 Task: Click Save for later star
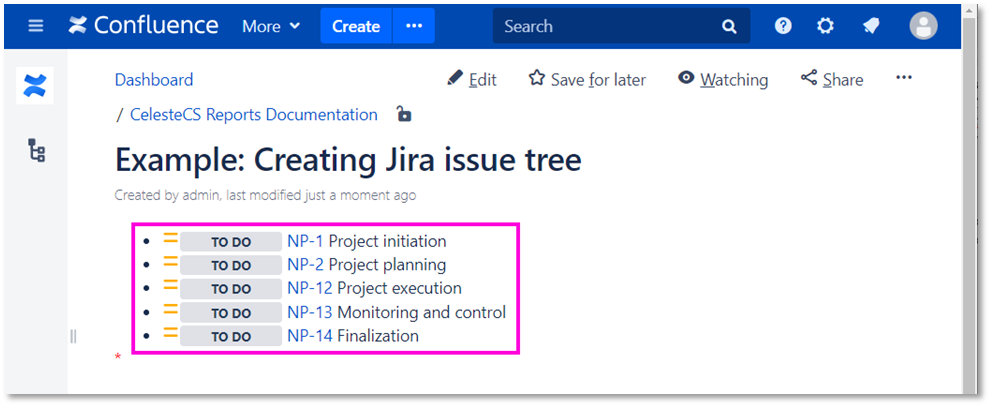[587, 79]
